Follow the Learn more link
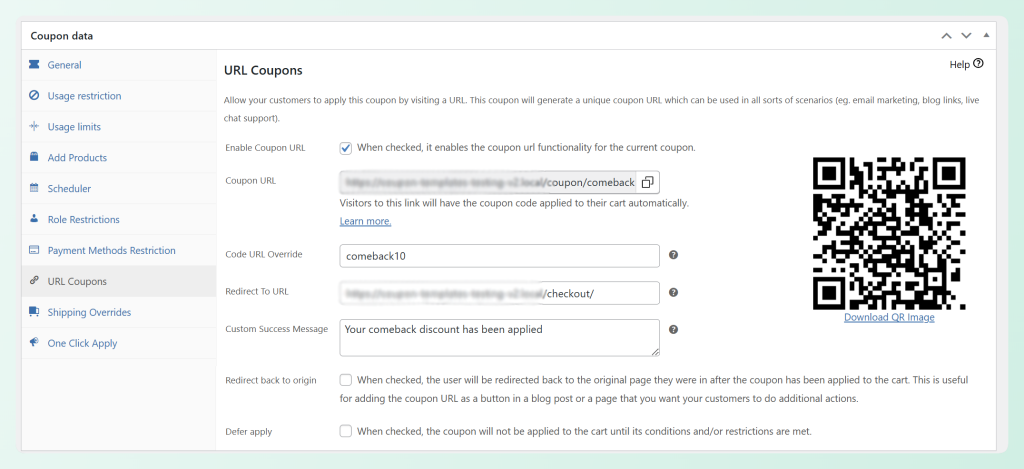Screen dimensions: 1024x469 [365, 221]
